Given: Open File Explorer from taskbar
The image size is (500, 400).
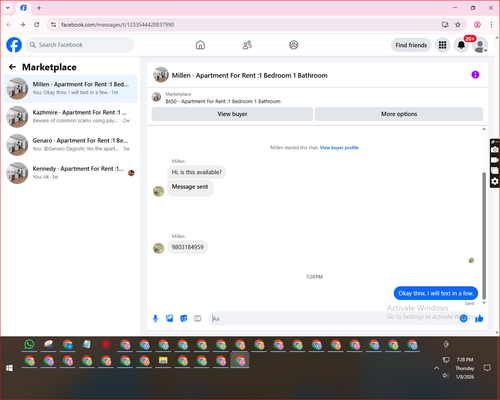Looking at the screenshot, I should click(163, 360).
